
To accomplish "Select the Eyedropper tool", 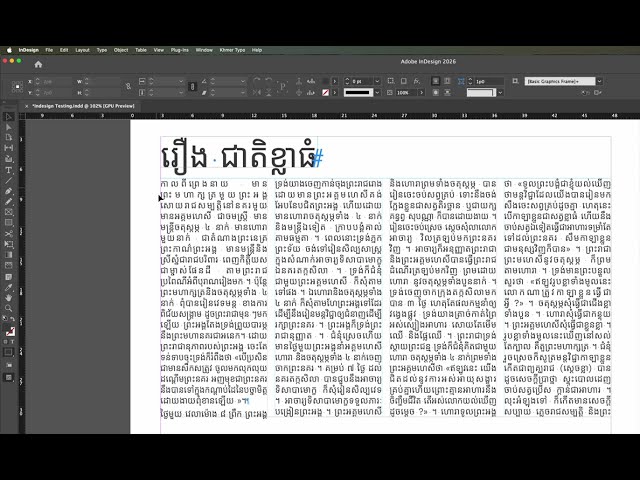I will point(9,287).
